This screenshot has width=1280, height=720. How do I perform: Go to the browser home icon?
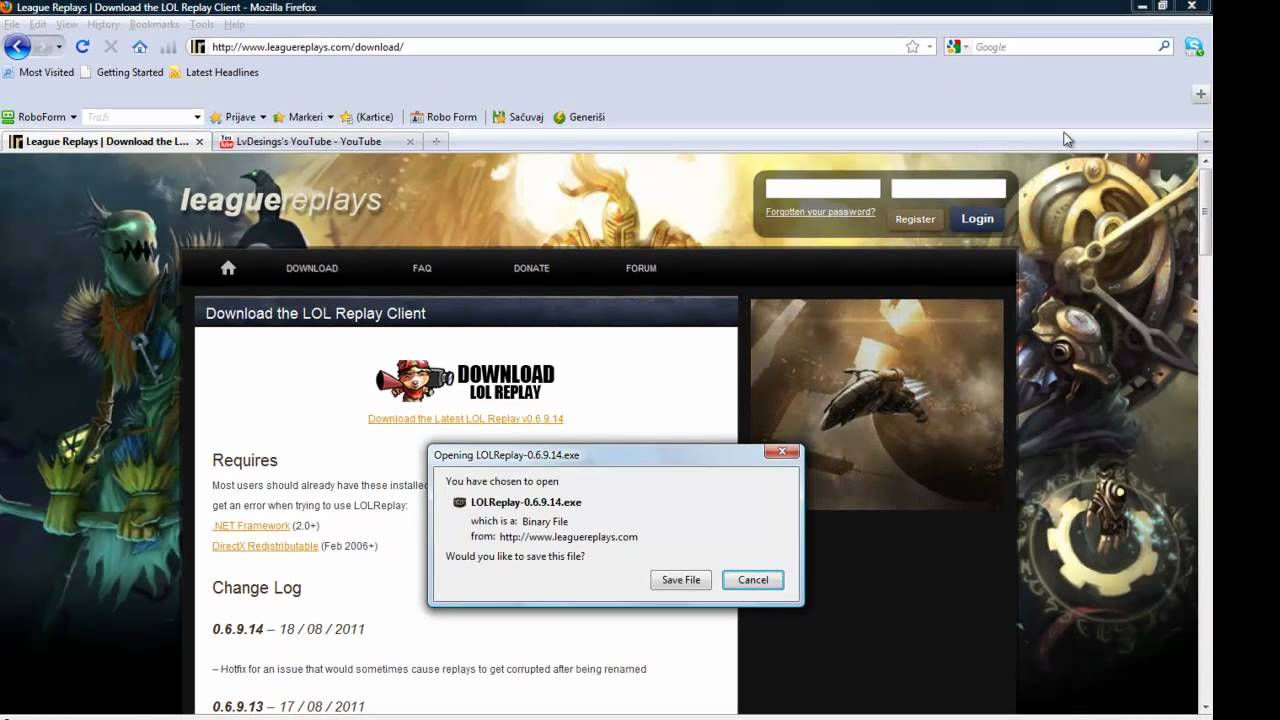tap(140, 46)
